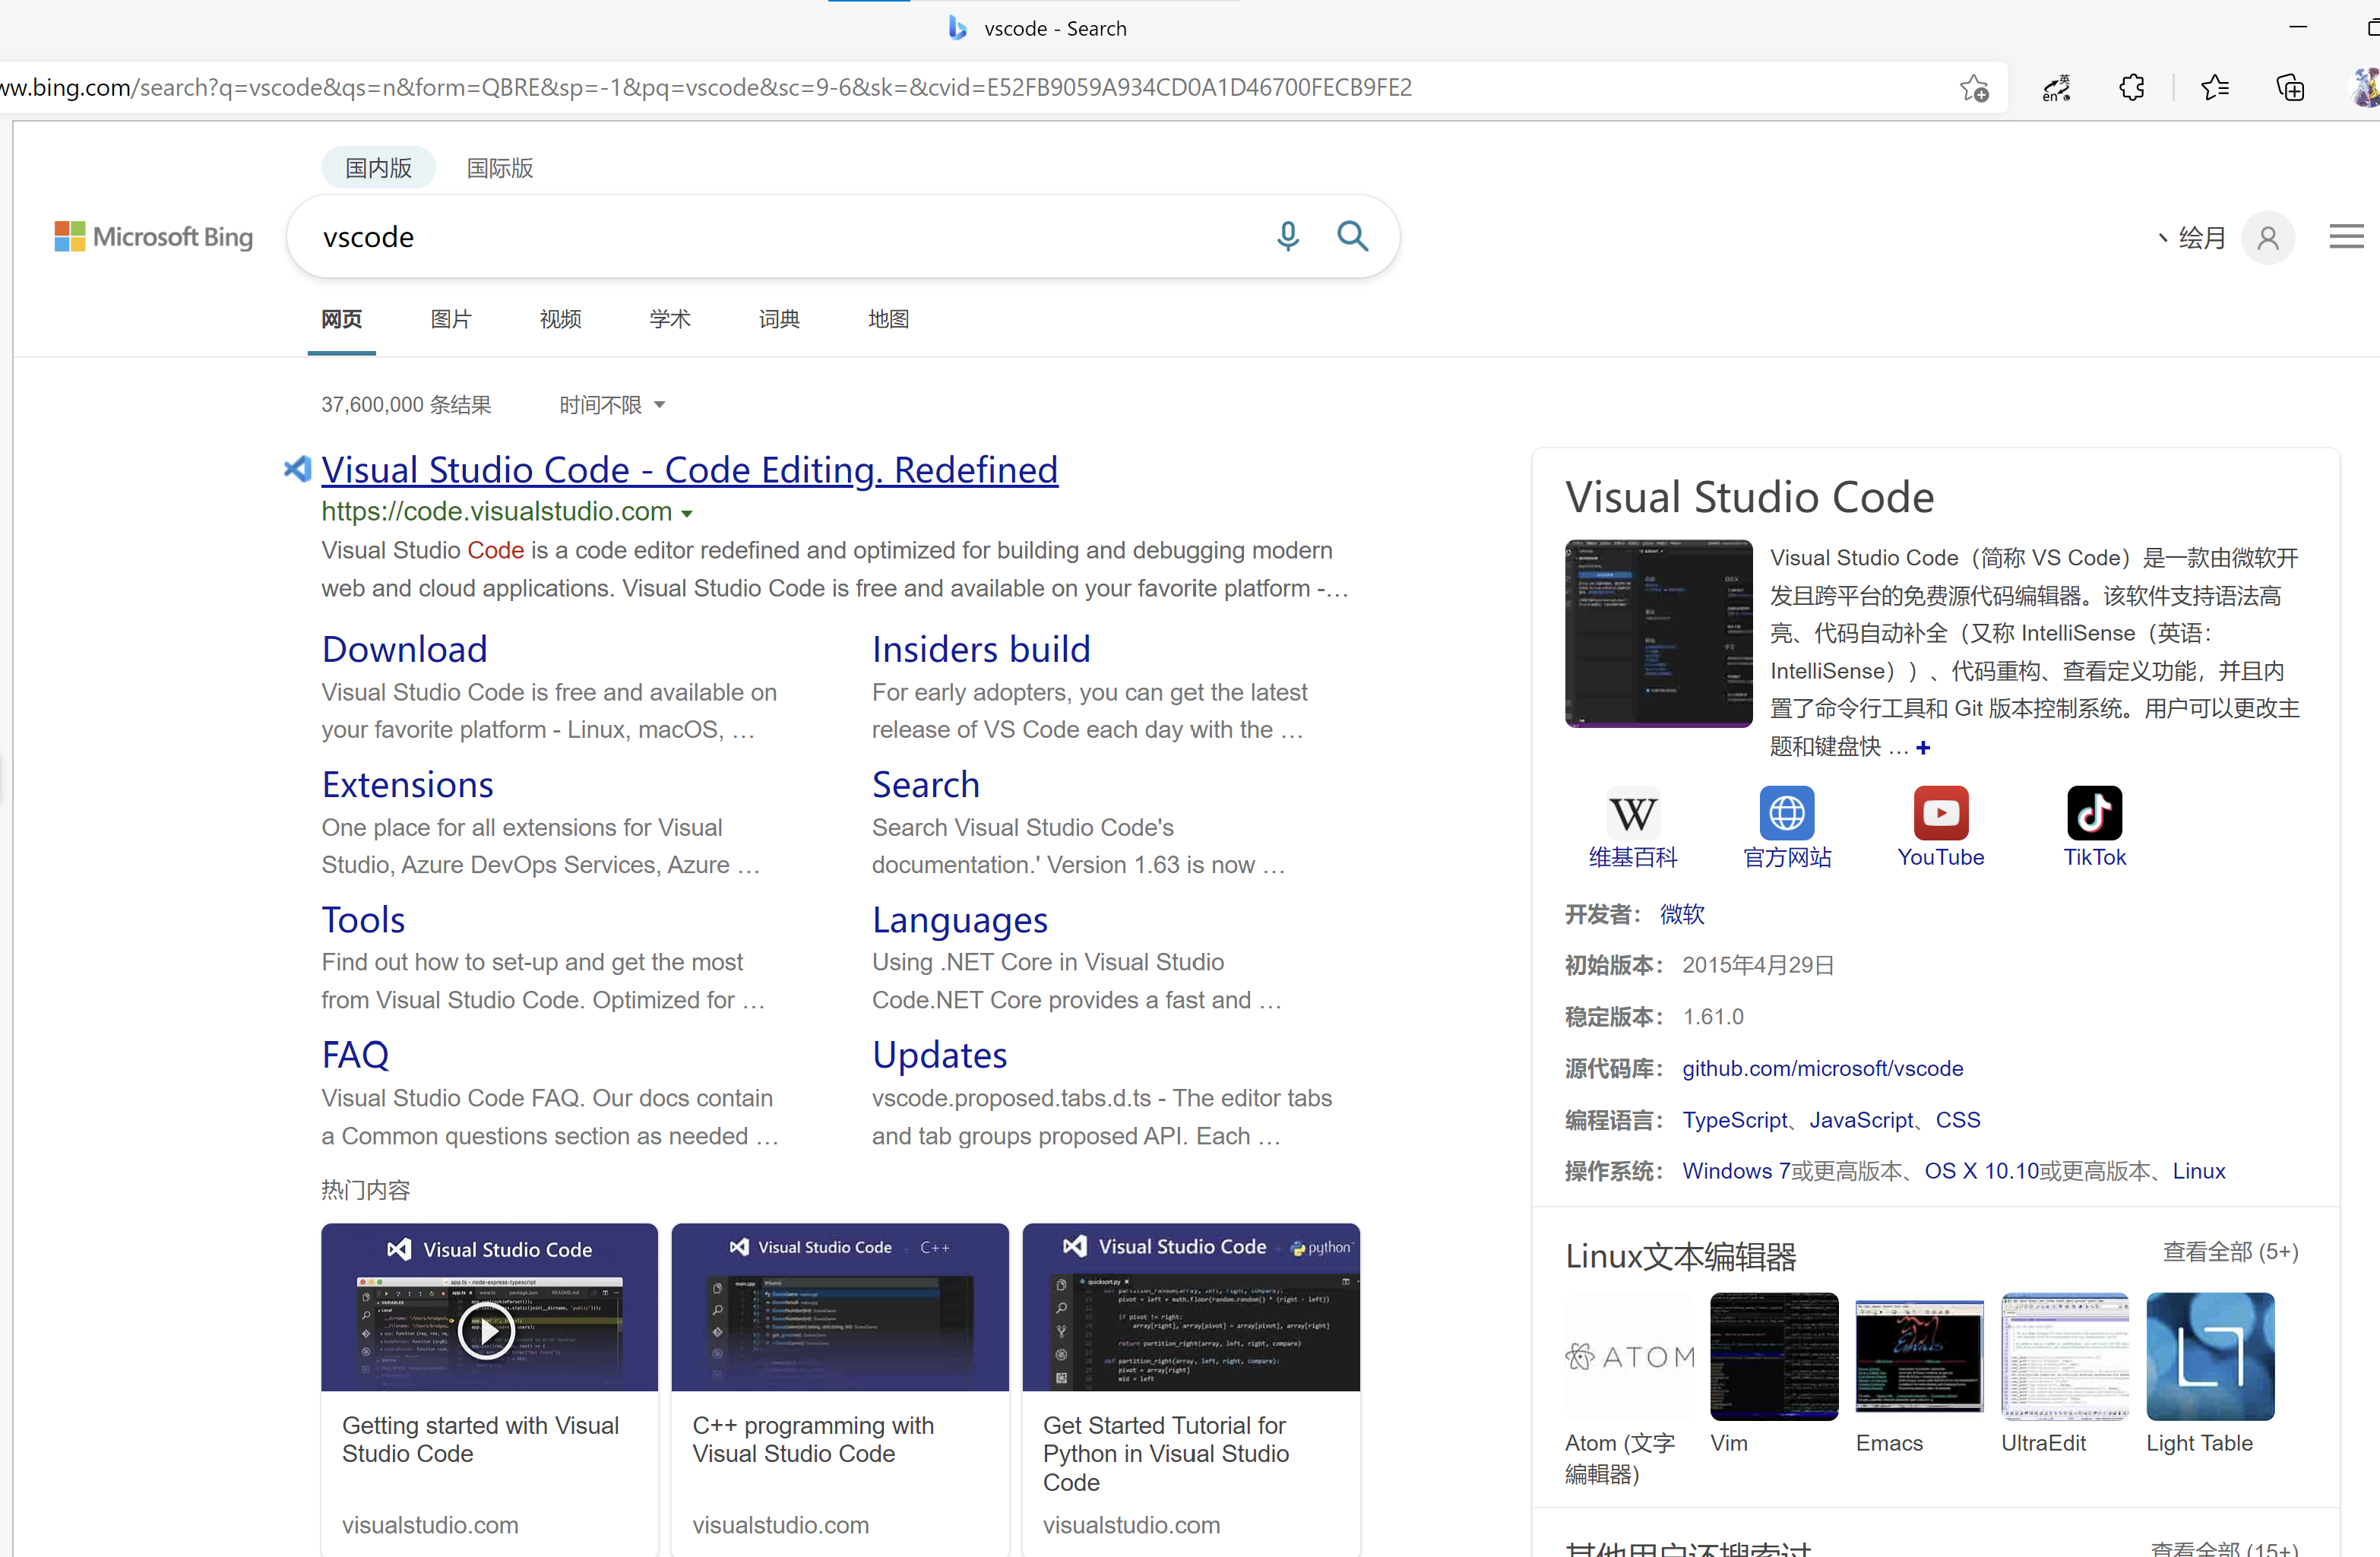The image size is (2380, 1557).
Task: Open the Tools sublink
Action: (x=363, y=920)
